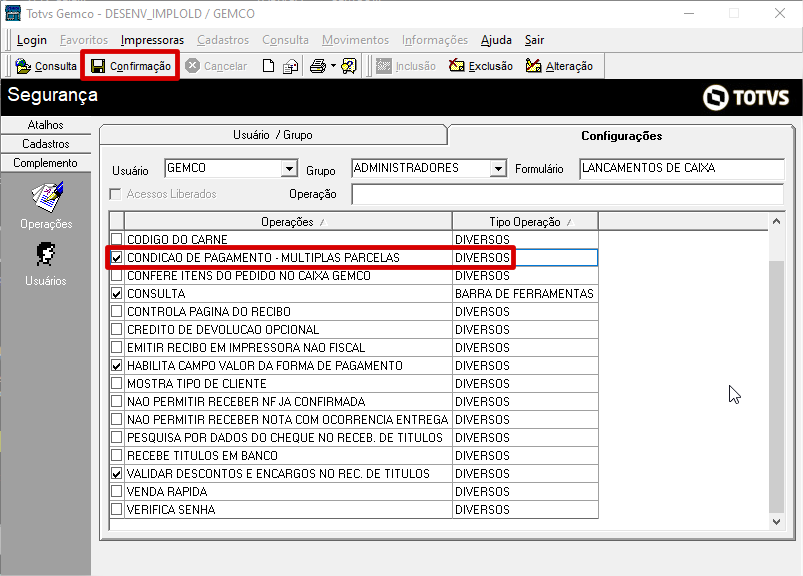Click the blank new document icon
This screenshot has width=803, height=576.
[x=268, y=66]
